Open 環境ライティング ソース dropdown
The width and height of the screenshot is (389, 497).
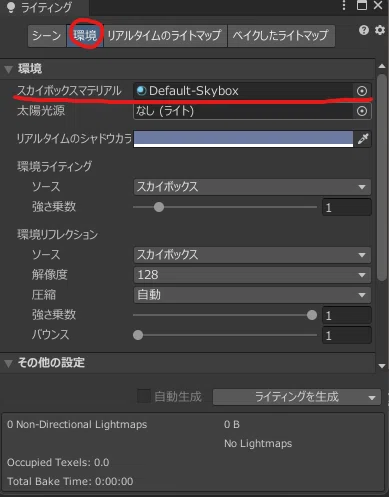coord(252,187)
